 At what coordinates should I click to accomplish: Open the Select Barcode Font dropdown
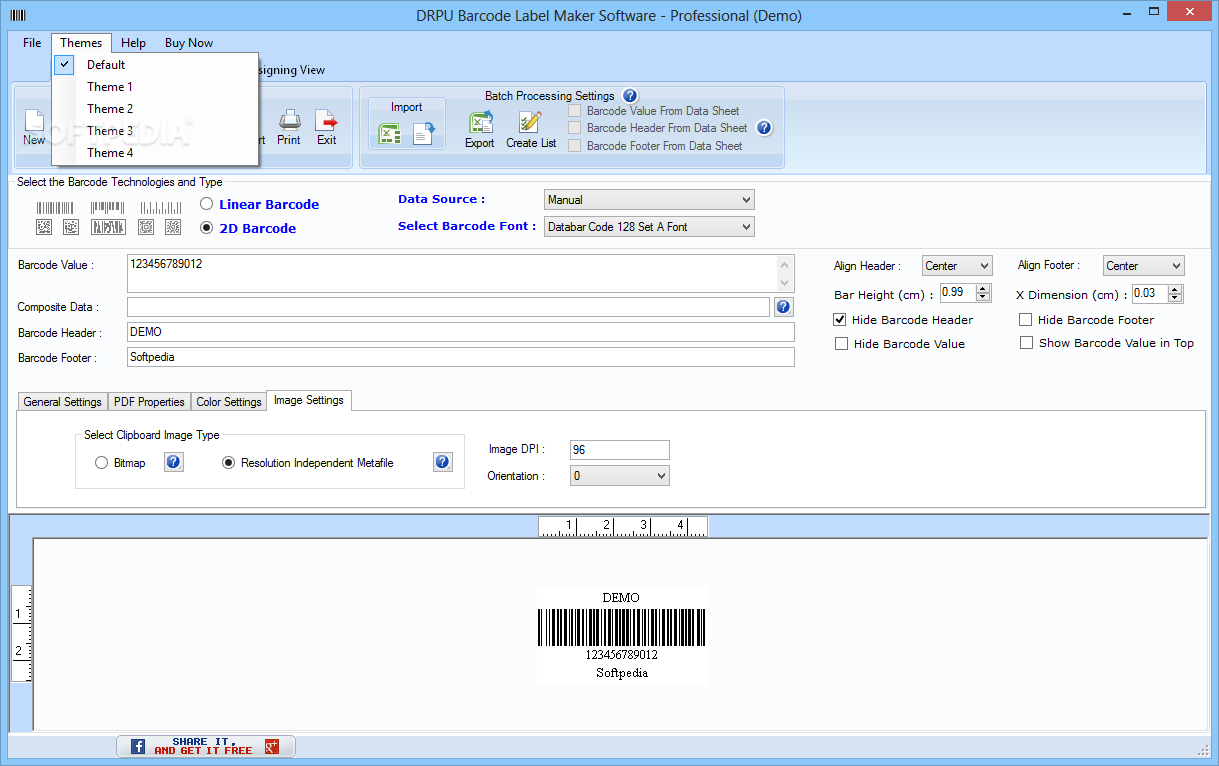pos(649,227)
